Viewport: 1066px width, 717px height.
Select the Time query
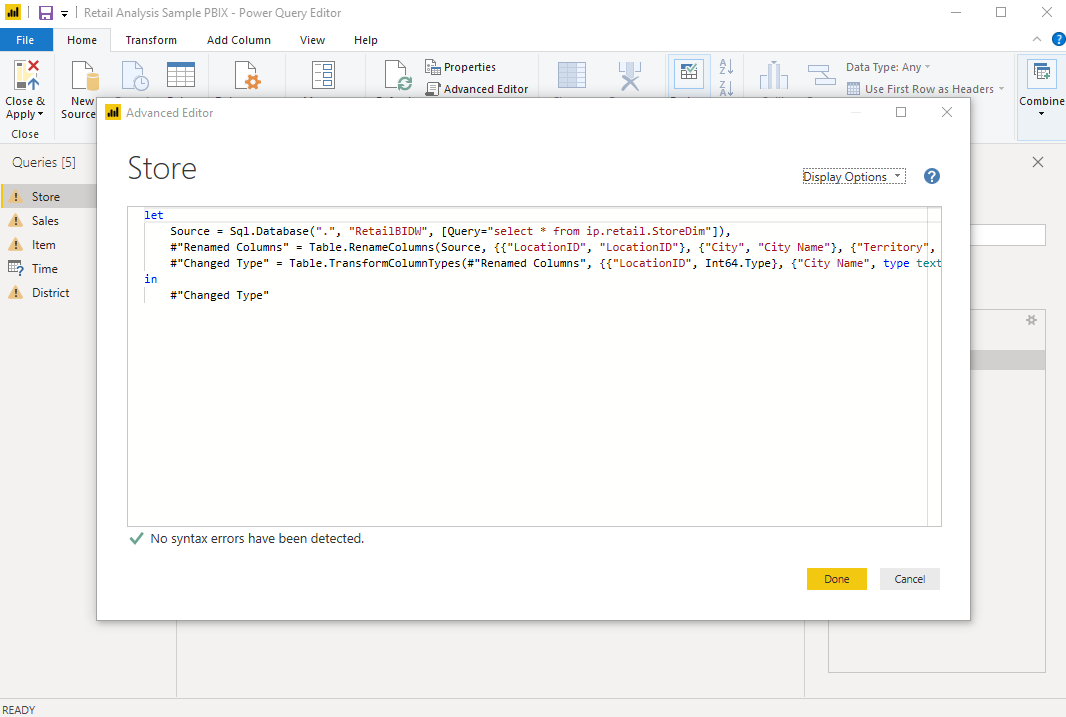coord(48,268)
